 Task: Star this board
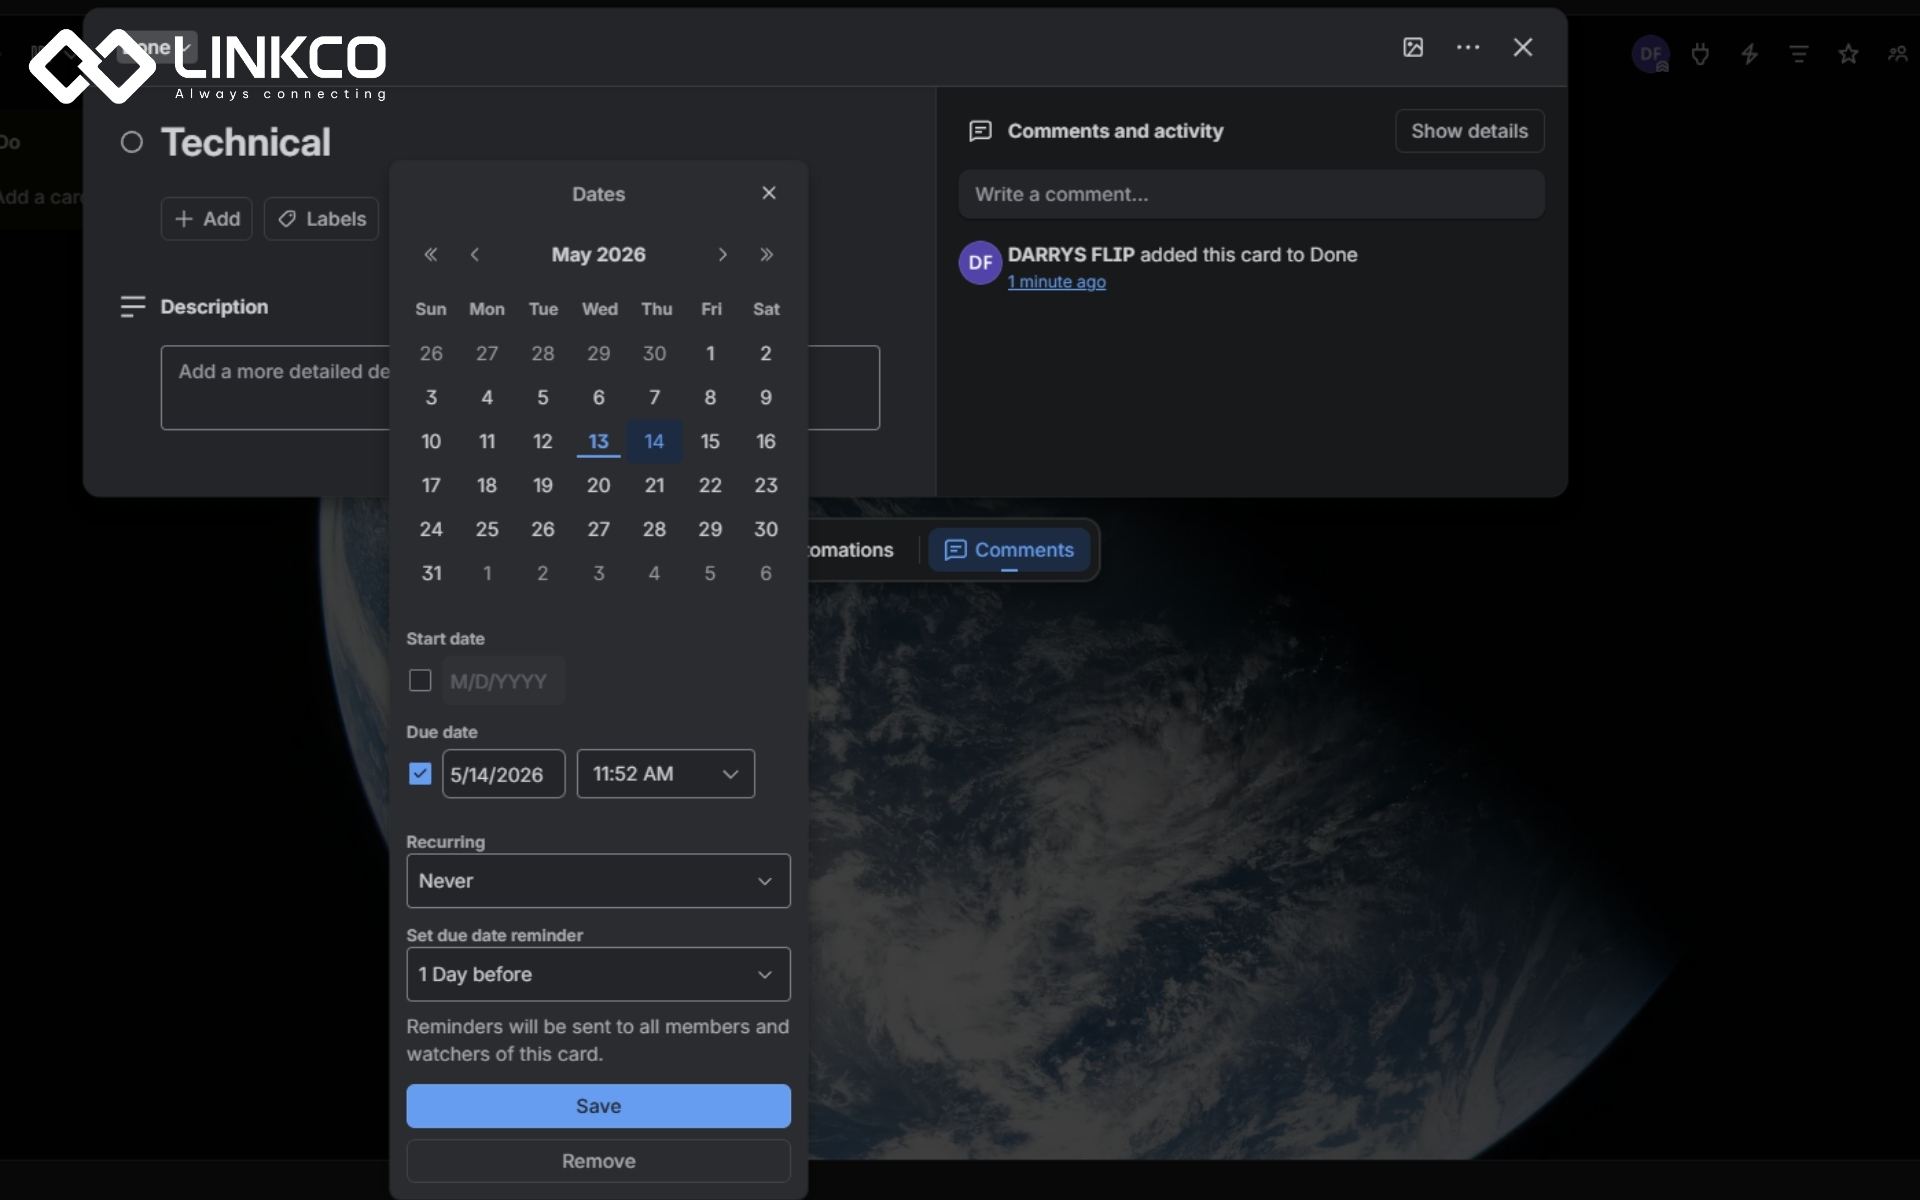pos(1848,54)
